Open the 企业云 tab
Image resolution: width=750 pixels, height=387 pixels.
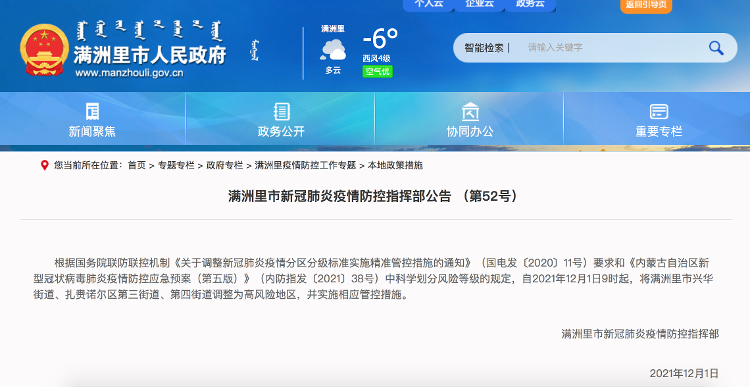coord(480,5)
